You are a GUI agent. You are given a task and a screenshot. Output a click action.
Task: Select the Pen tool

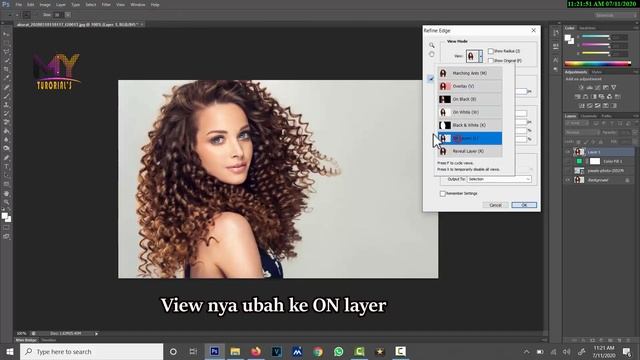6,158
